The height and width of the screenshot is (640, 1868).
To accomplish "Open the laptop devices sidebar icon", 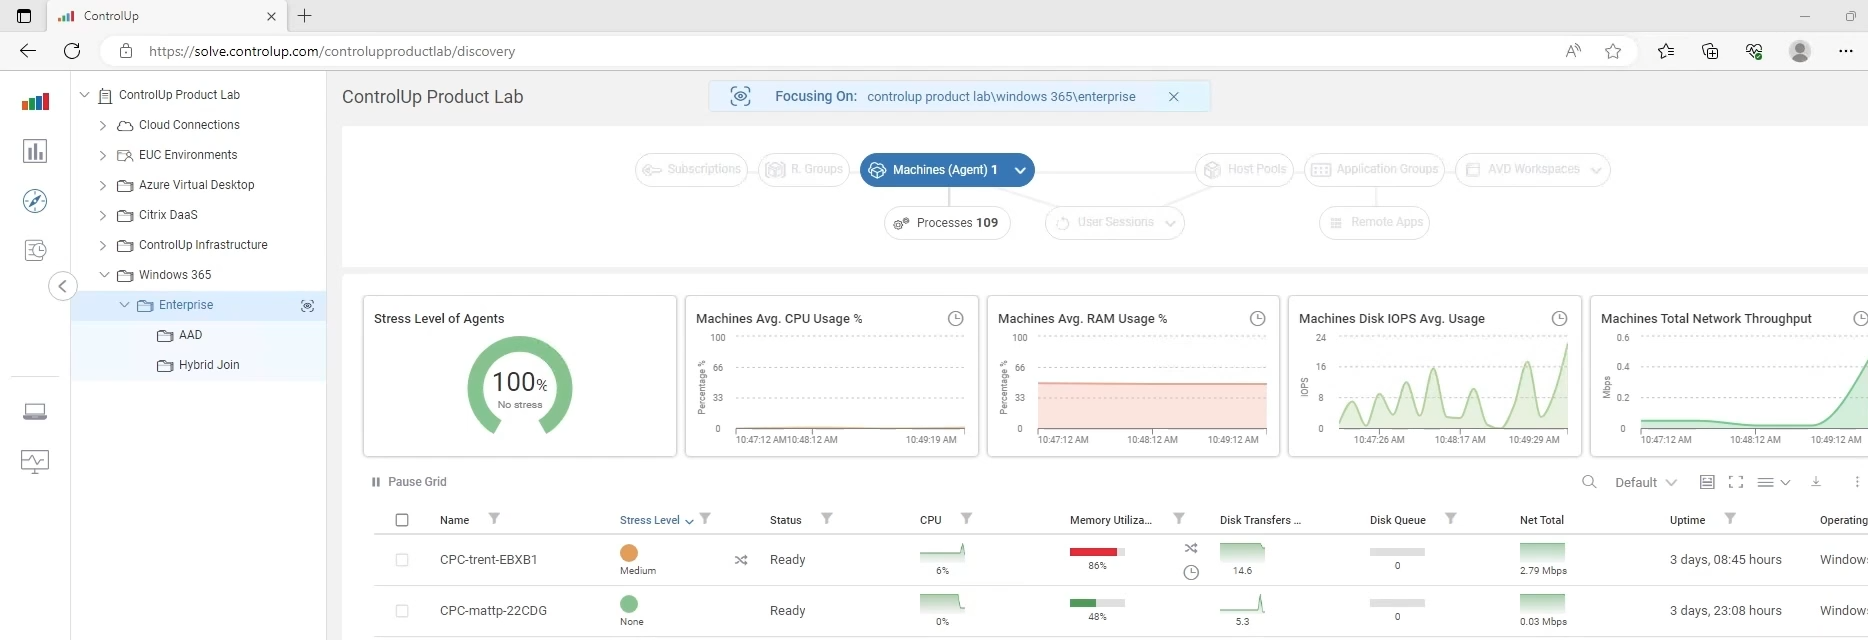I will pos(35,412).
